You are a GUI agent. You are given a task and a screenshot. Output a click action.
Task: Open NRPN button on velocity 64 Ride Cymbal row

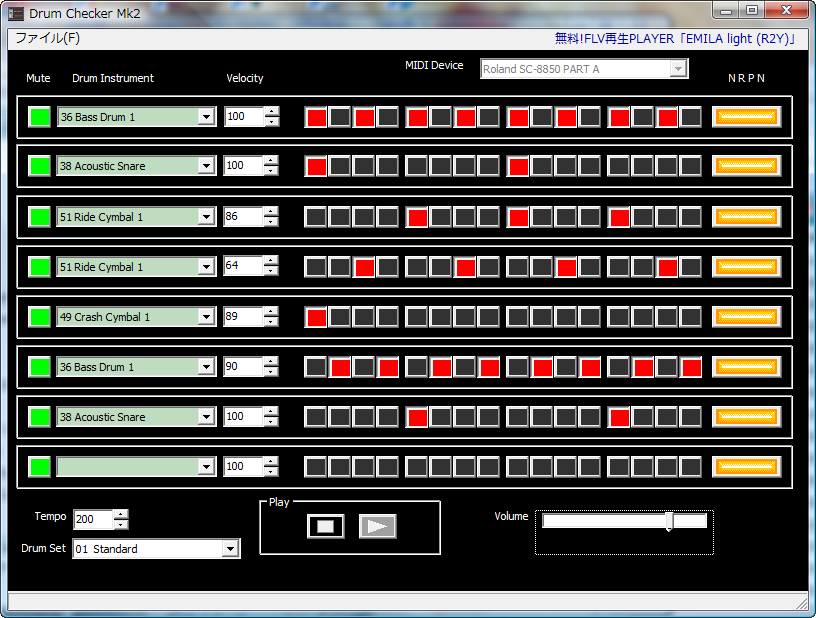[x=746, y=267]
